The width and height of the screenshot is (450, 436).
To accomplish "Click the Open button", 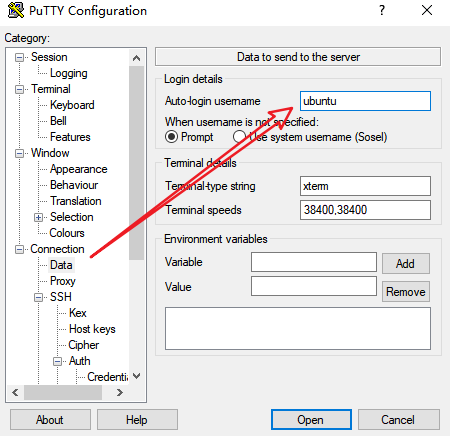I will click(311, 419).
